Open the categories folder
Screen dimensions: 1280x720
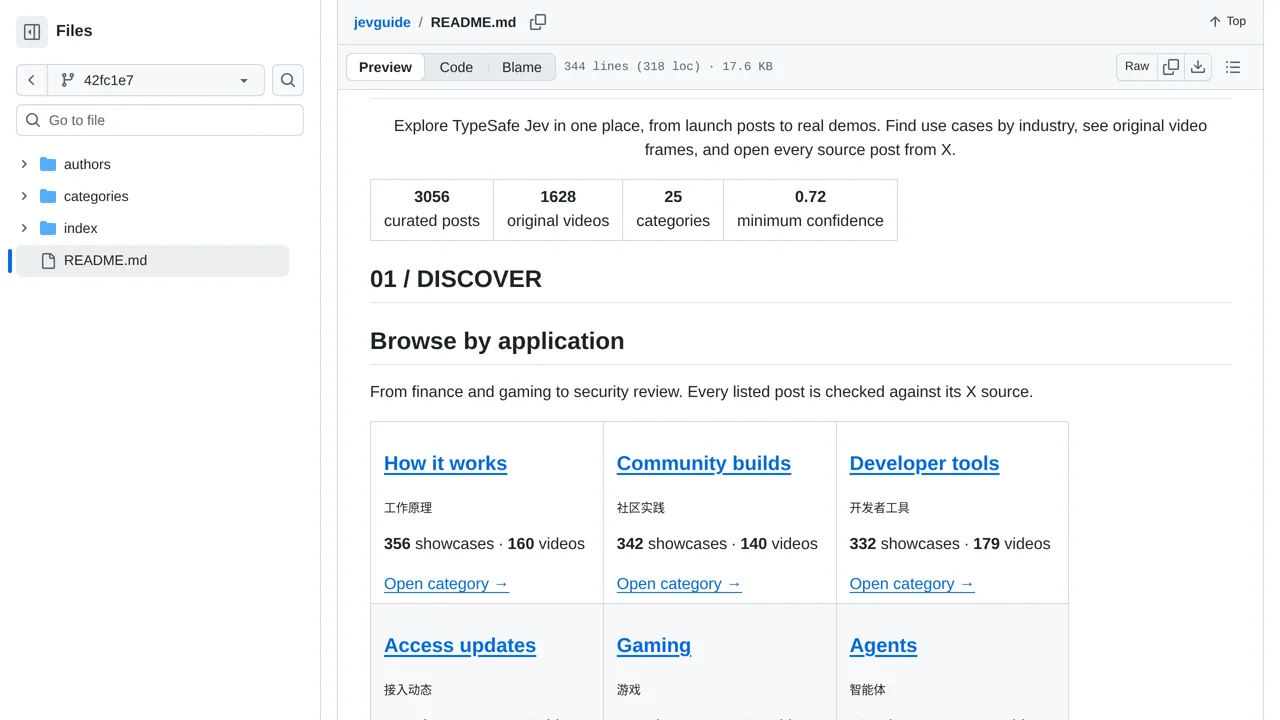click(96, 196)
